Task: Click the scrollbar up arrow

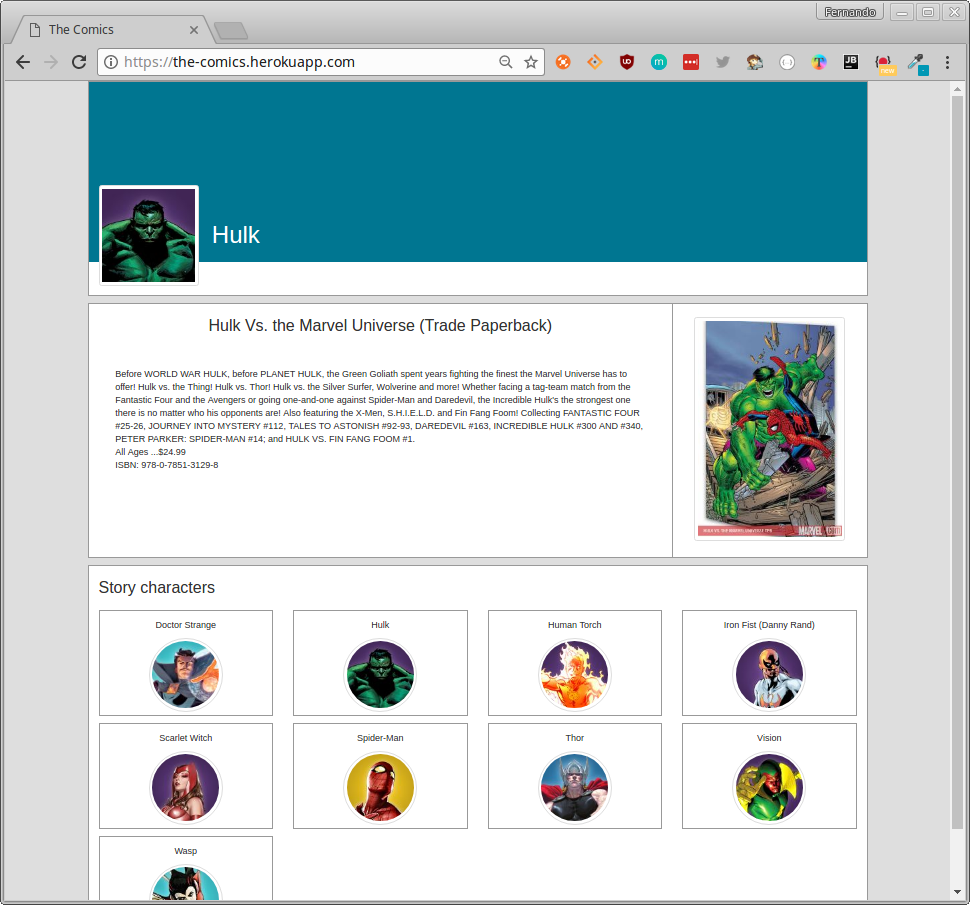Action: point(957,89)
